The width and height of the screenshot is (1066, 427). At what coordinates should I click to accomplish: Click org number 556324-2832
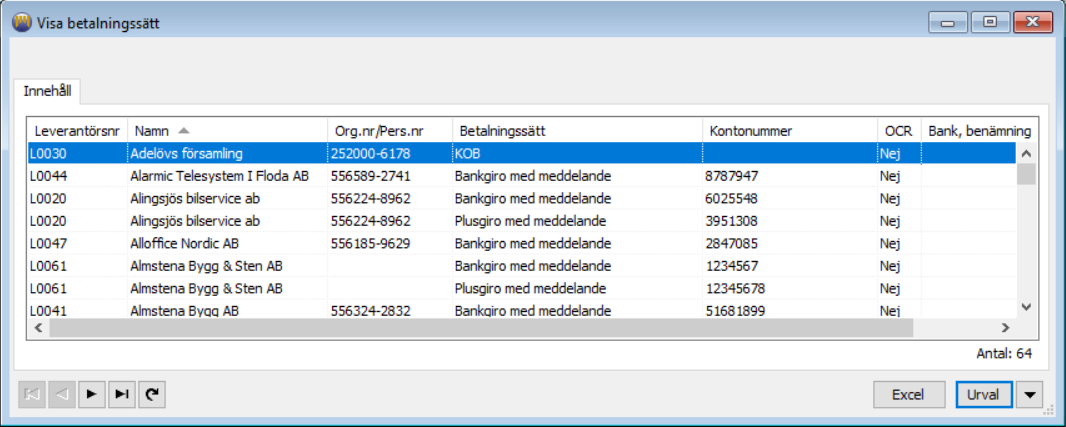[371, 311]
